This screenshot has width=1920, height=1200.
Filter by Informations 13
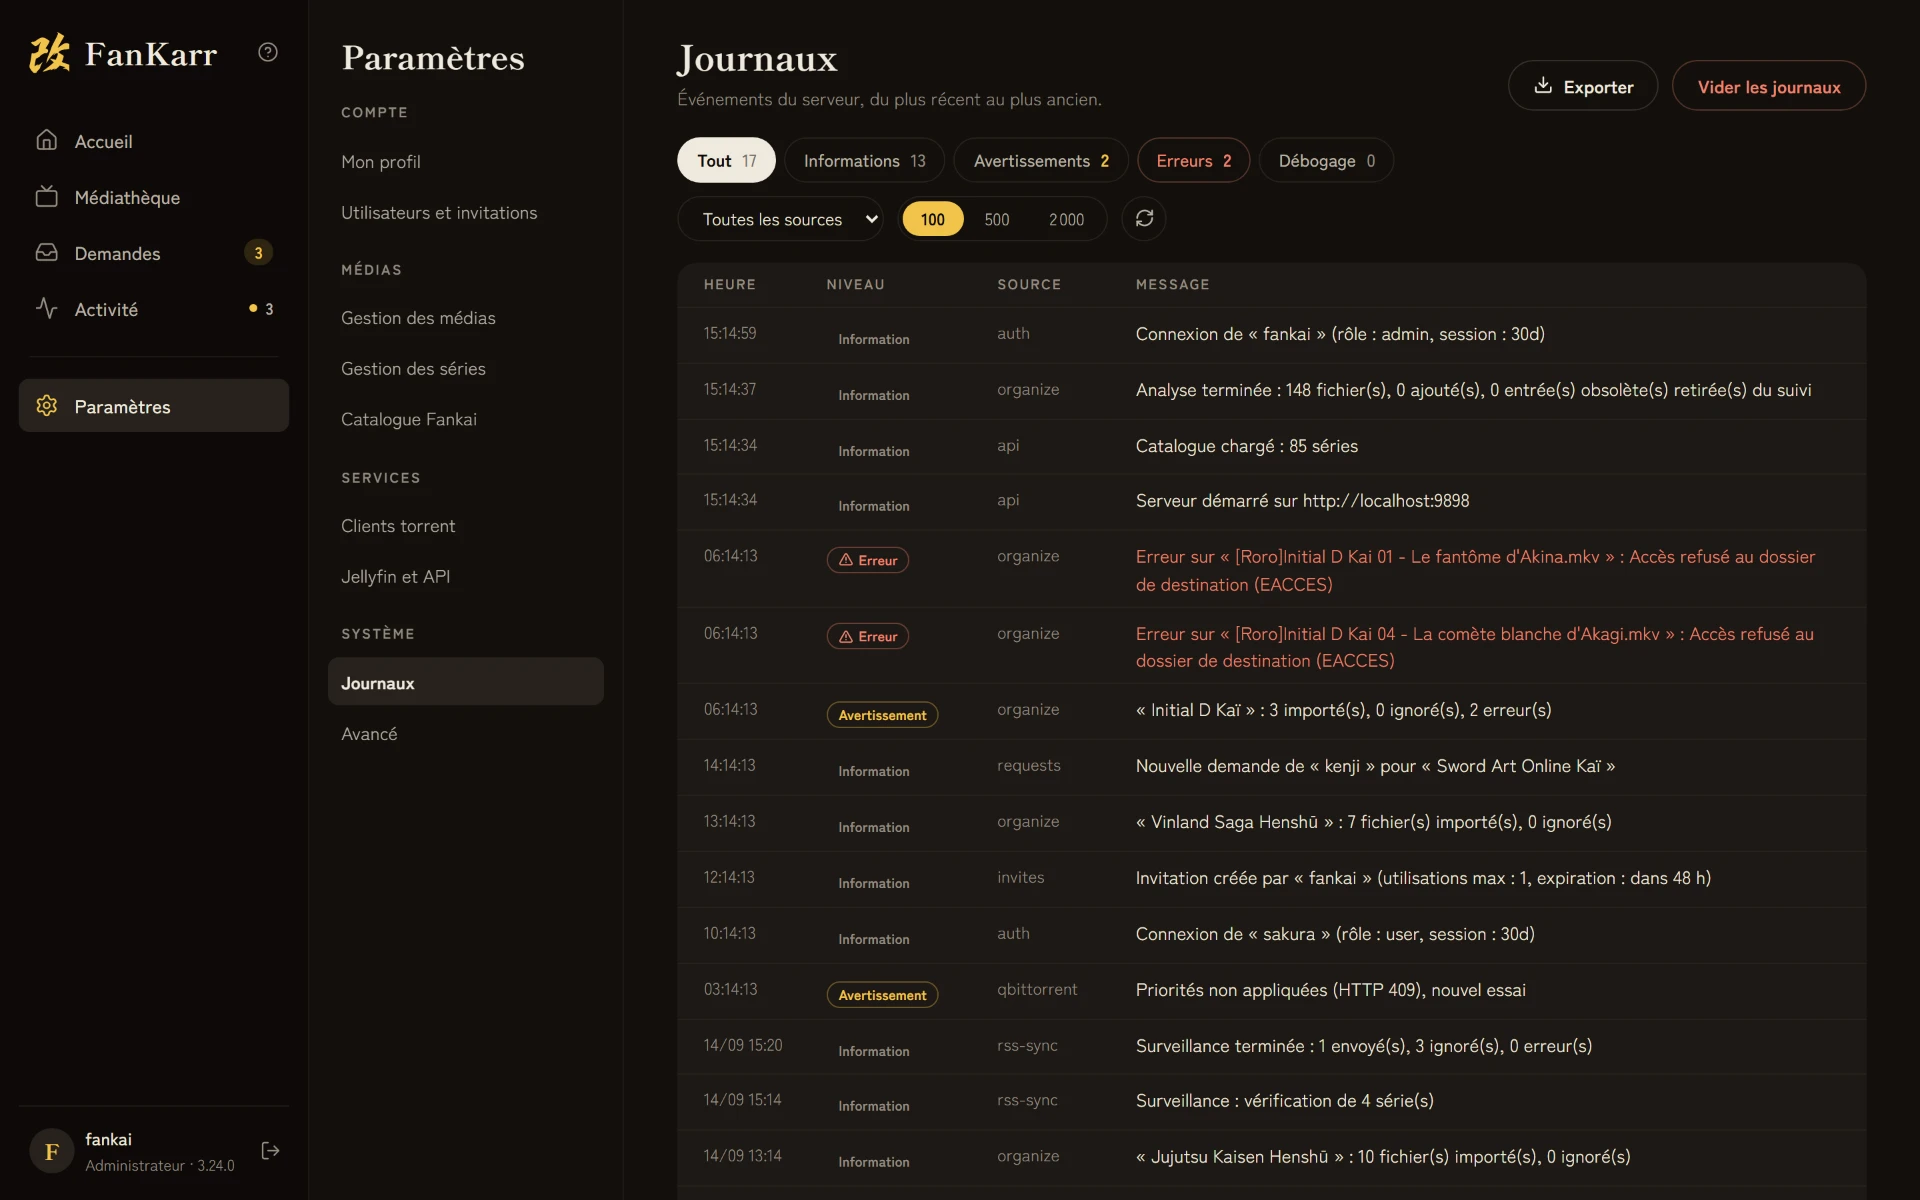(x=864, y=160)
